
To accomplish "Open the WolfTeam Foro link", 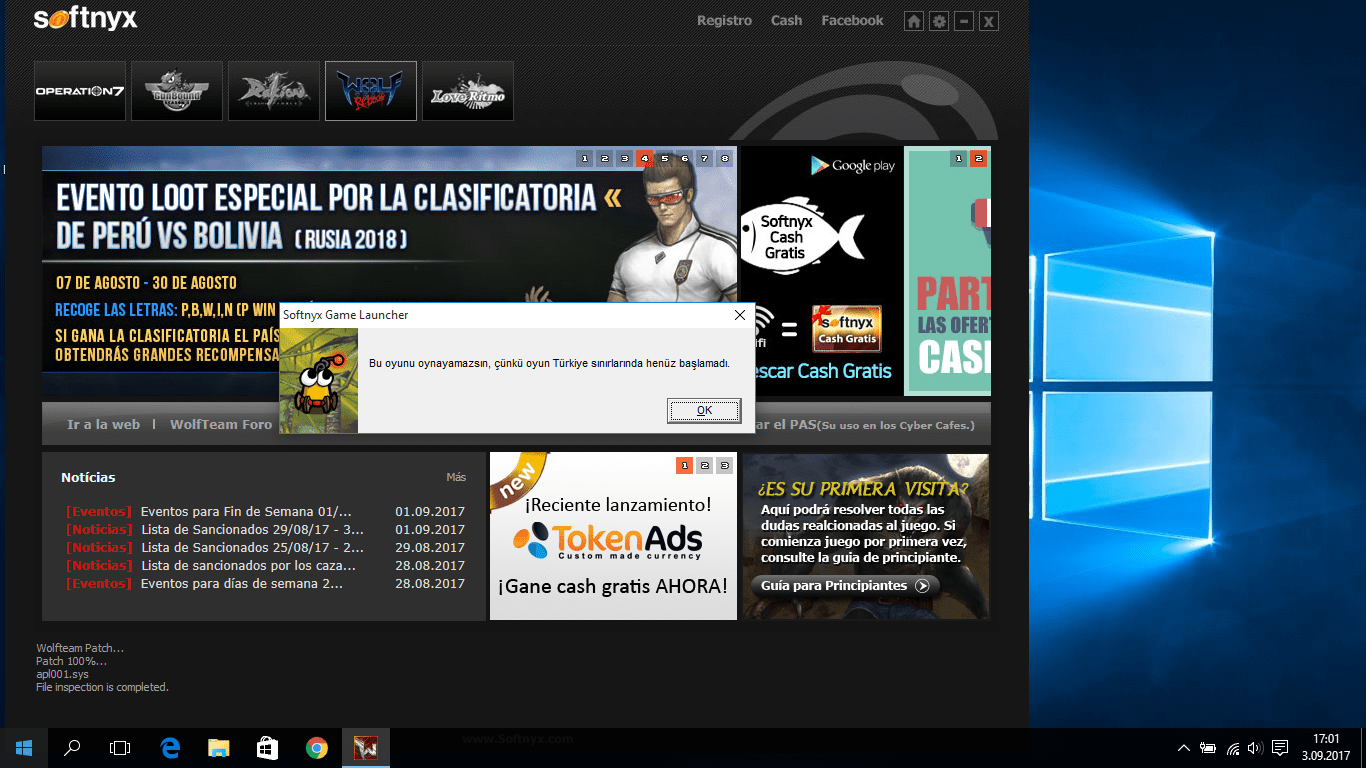I will click(x=221, y=425).
